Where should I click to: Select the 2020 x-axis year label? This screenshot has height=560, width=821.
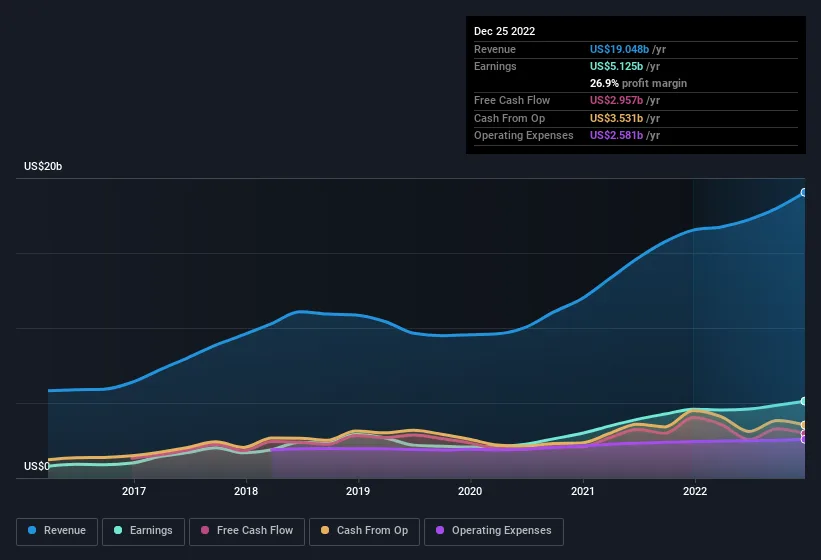pos(470,491)
